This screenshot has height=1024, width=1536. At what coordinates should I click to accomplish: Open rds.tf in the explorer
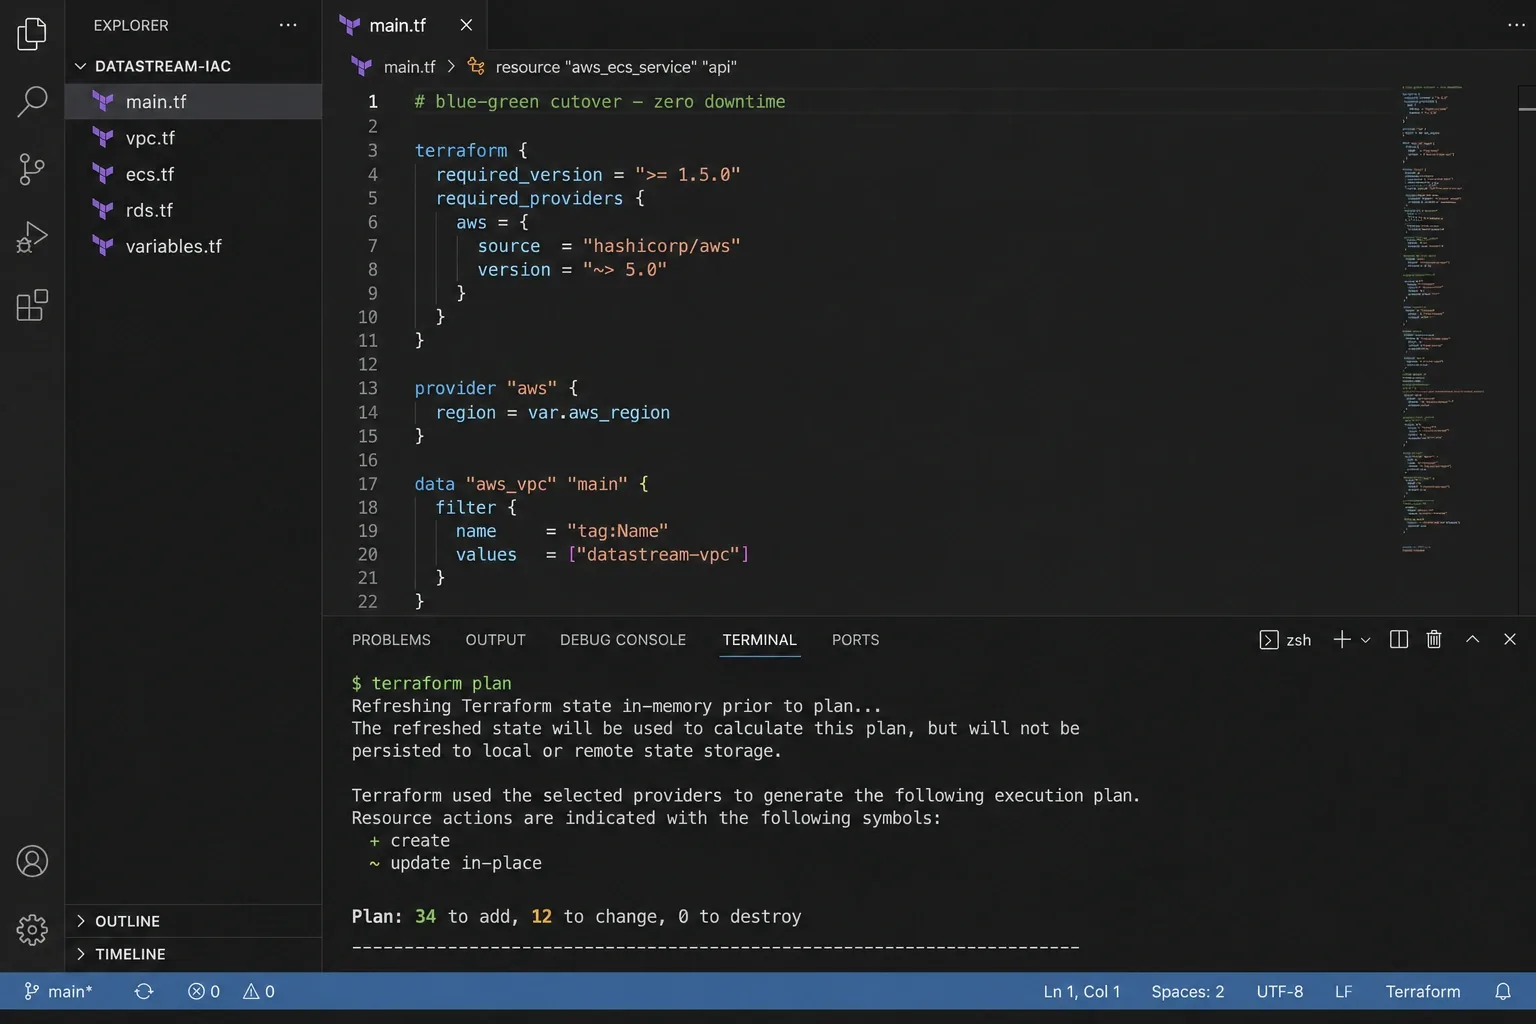click(194, 210)
